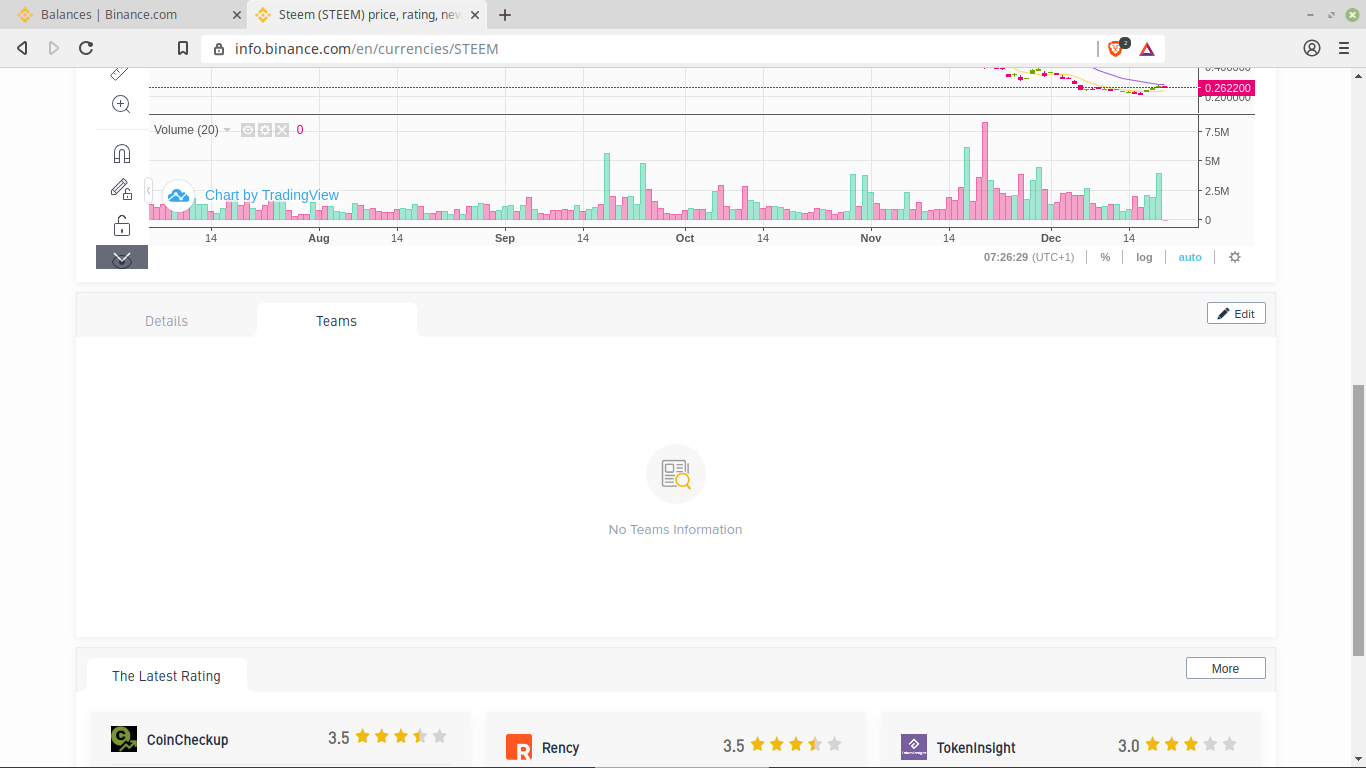Open the CoinCheckup rating entry
Screen dimensions: 1366x768
[187, 740]
